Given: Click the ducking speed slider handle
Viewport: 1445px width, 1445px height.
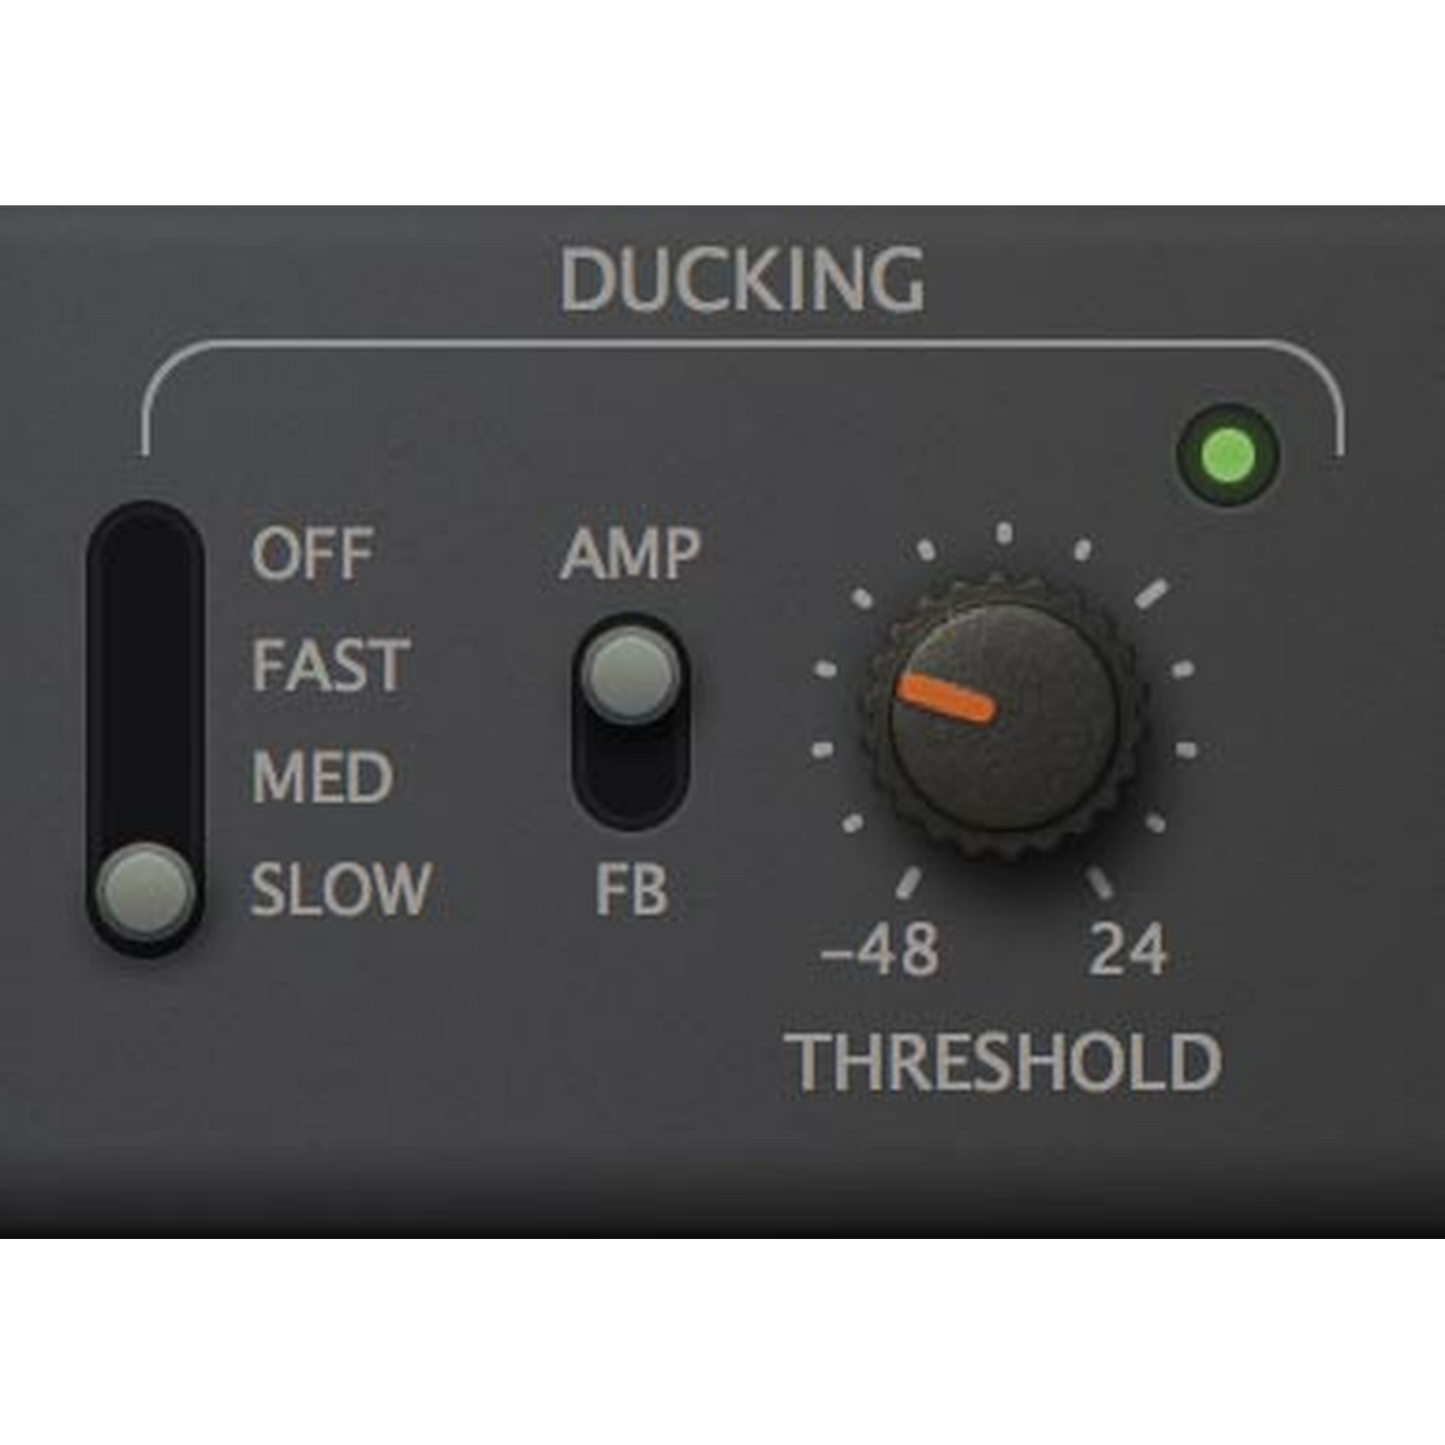Looking at the screenshot, I should tap(147, 890).
